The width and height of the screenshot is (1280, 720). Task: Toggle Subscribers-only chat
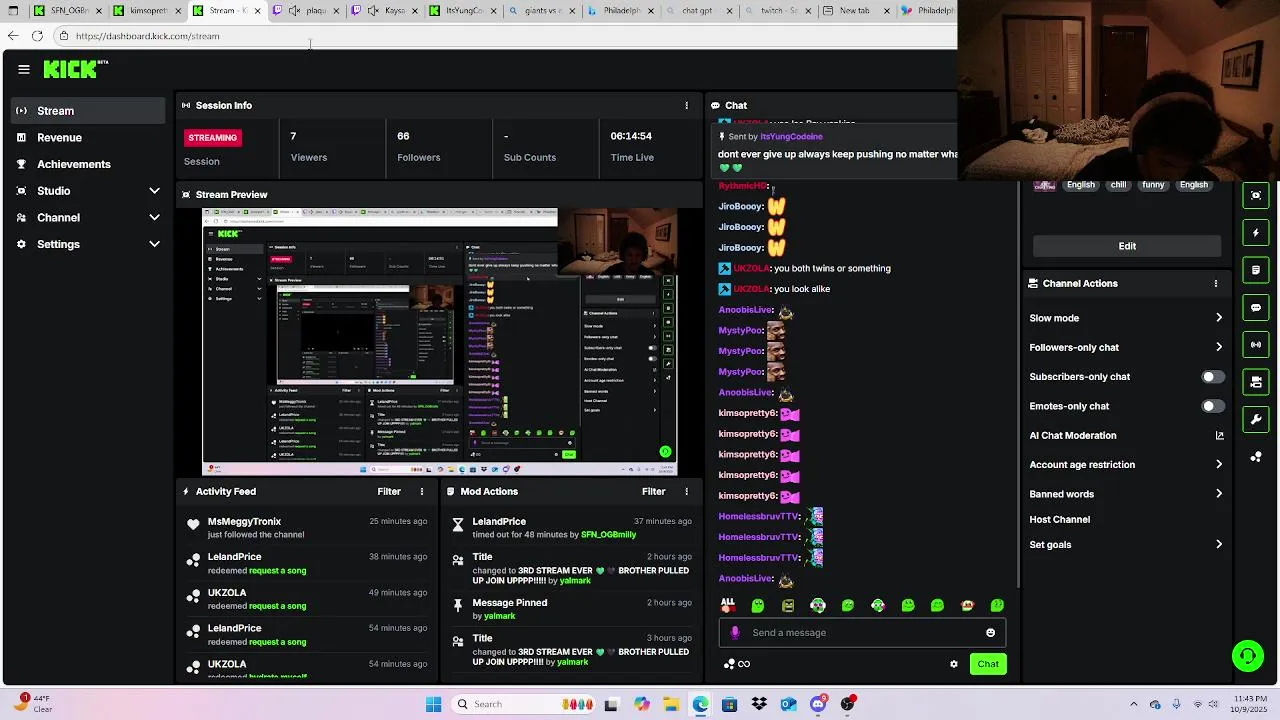(1212, 377)
